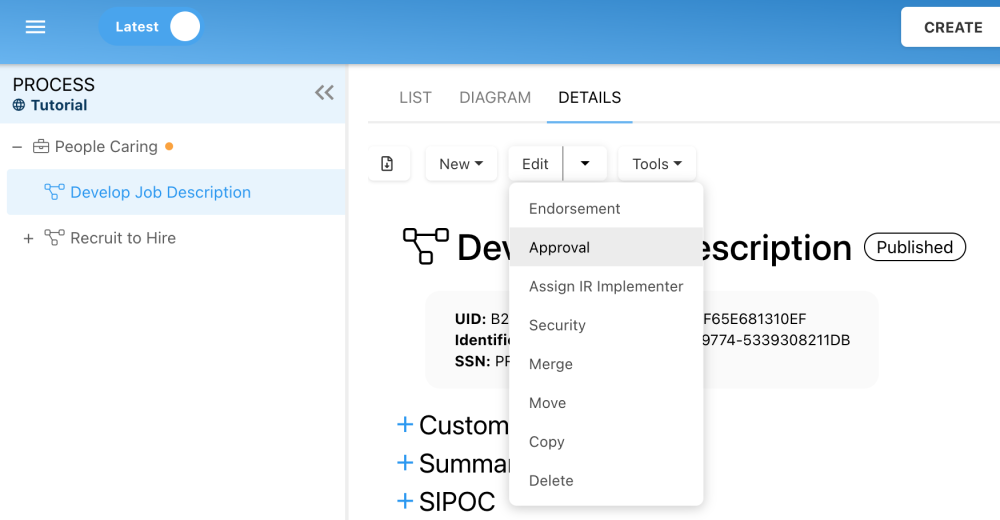This screenshot has width=1000, height=520.
Task: Click the Create button
Action: pos(952,27)
